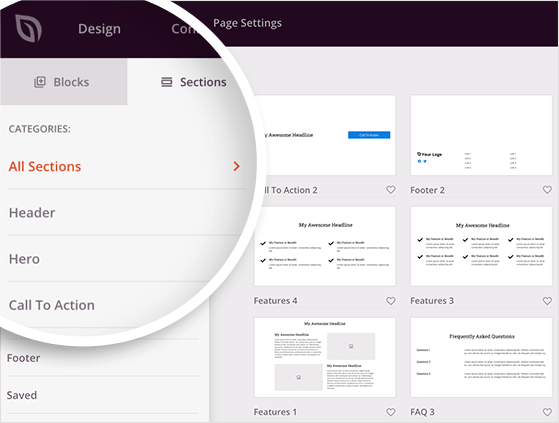
Task: Open the Design tab
Action: 99,29
